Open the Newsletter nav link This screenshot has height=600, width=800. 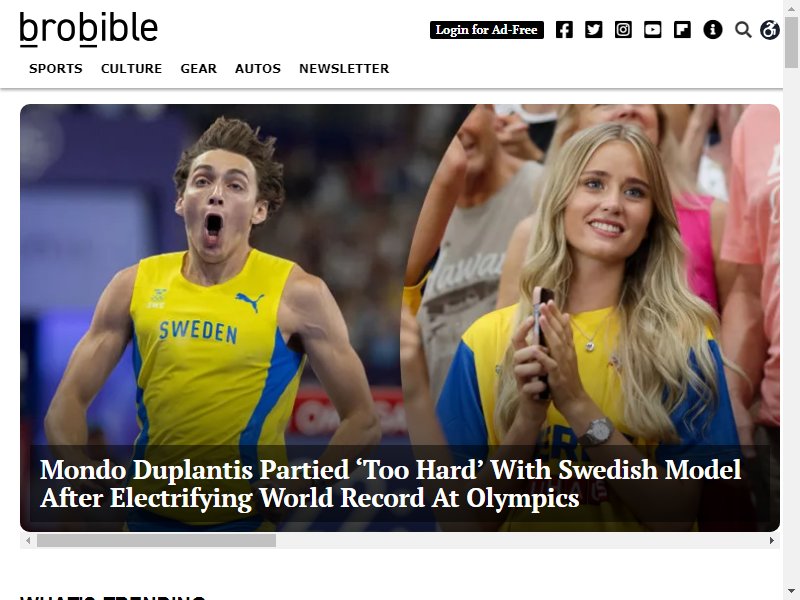(344, 68)
